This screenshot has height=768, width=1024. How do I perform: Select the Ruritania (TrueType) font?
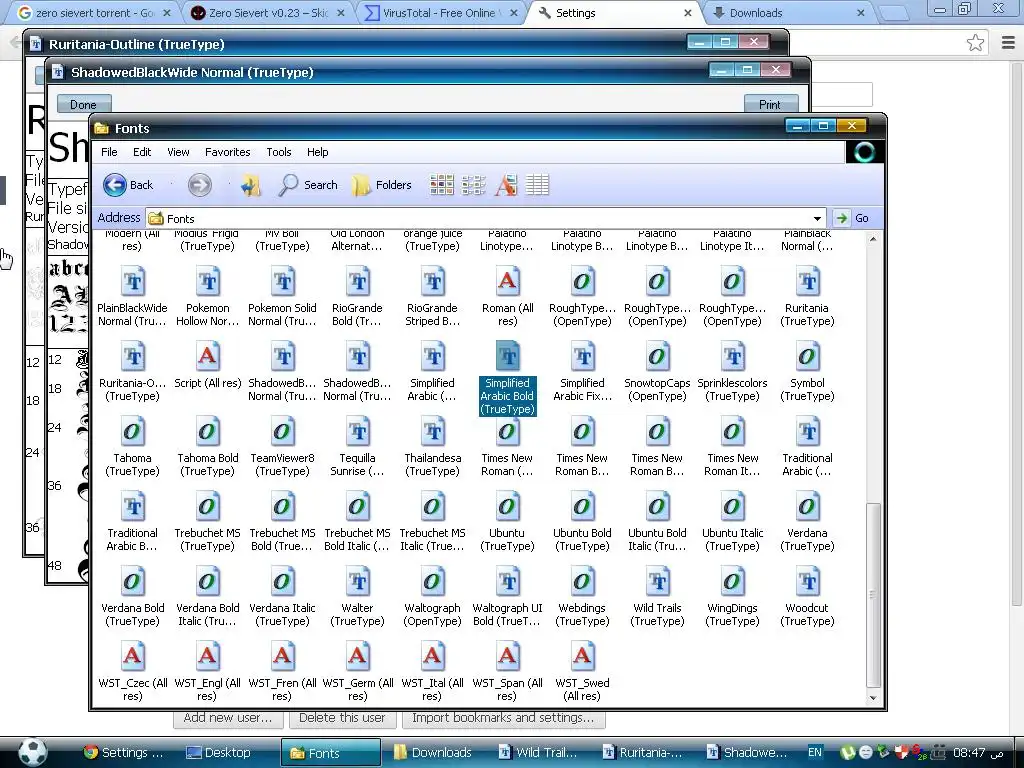pos(807,297)
